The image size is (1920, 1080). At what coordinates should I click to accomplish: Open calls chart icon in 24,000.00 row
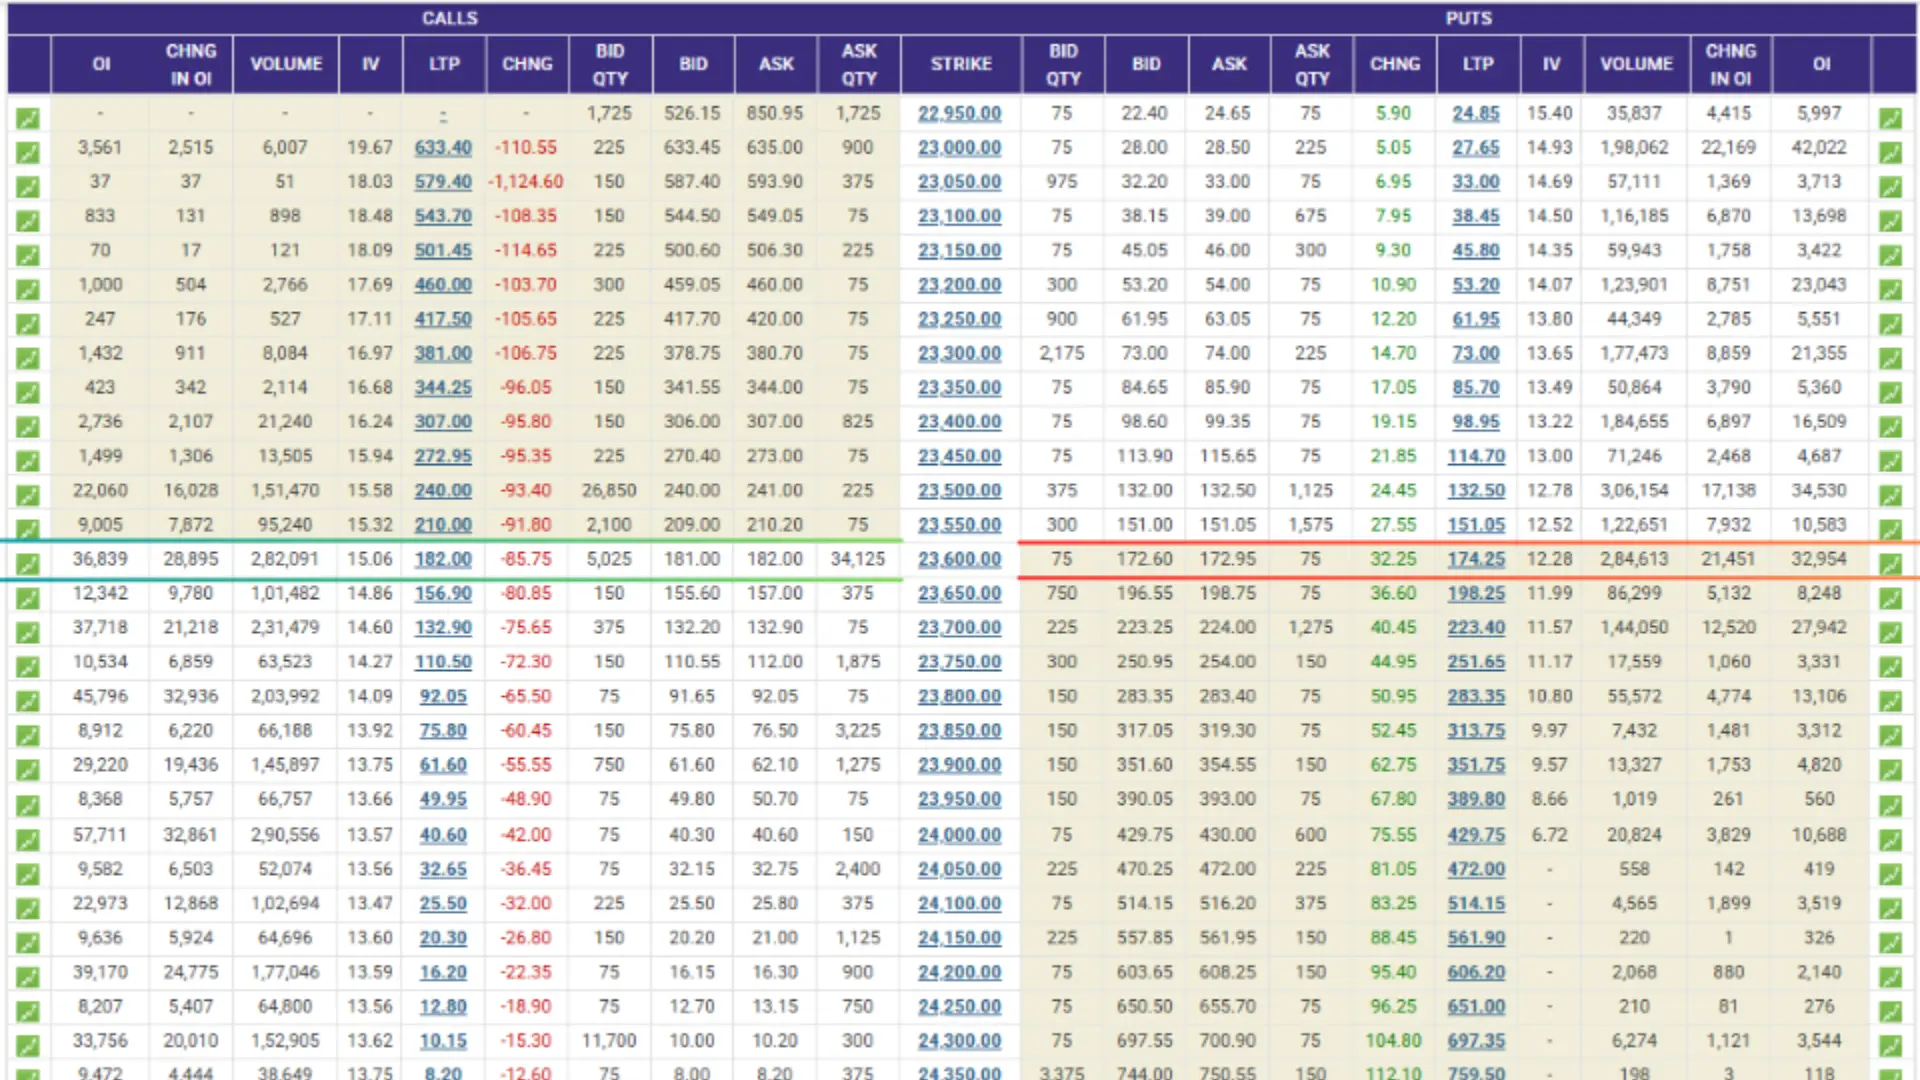[x=28, y=840]
